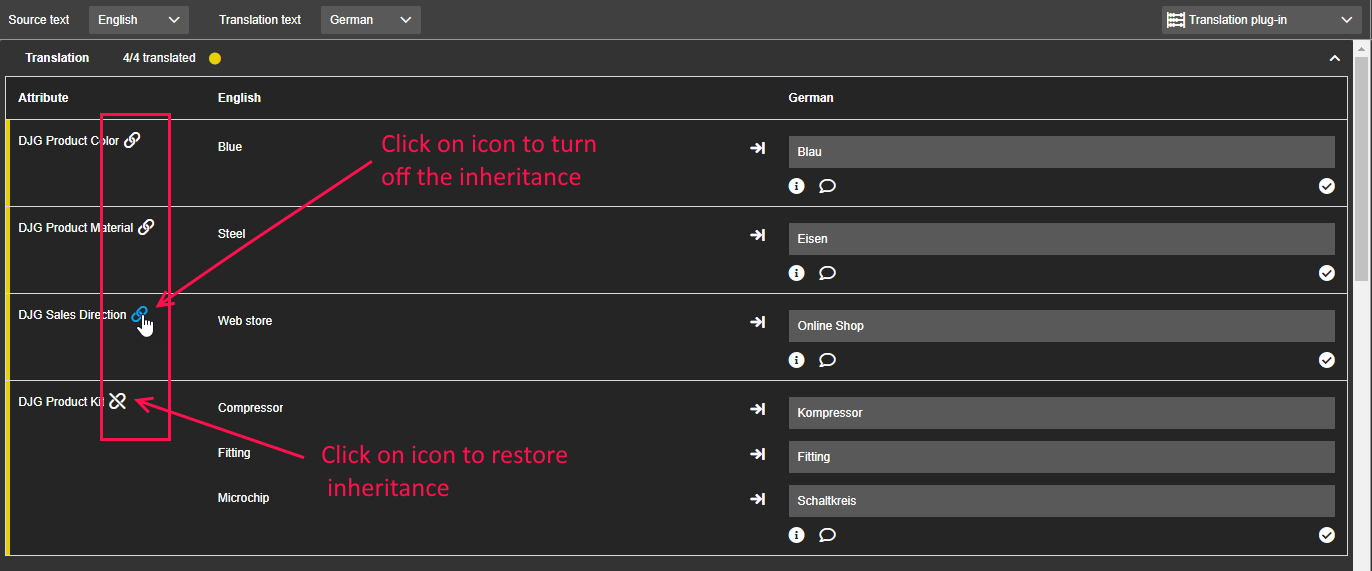
Task: Copy Compressor source text to German
Action: click(758, 409)
